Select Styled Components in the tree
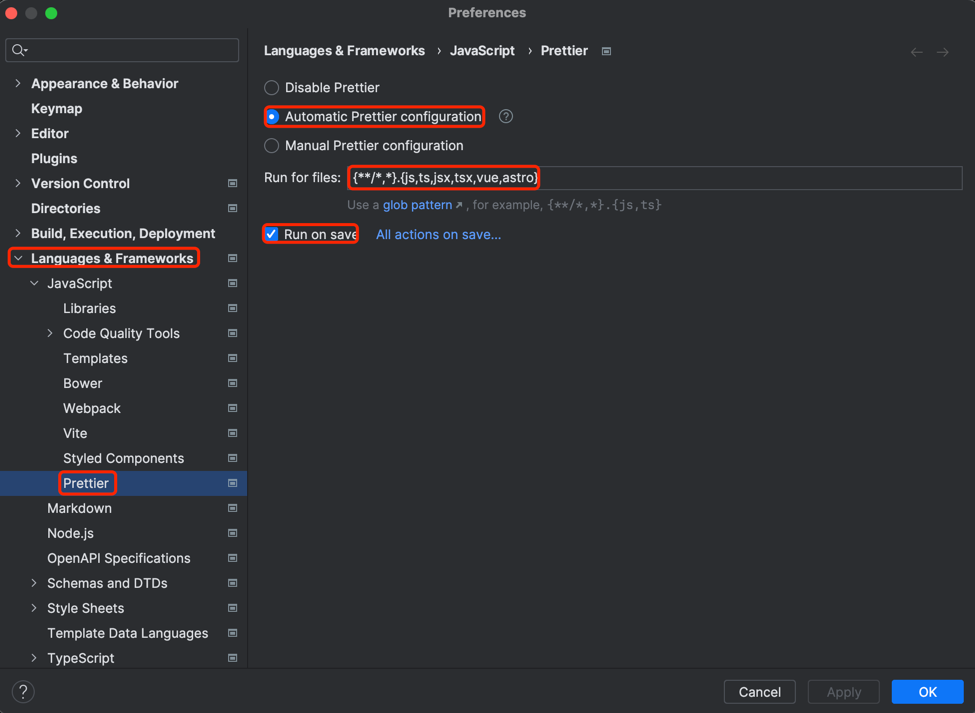The image size is (975, 713). (124, 458)
